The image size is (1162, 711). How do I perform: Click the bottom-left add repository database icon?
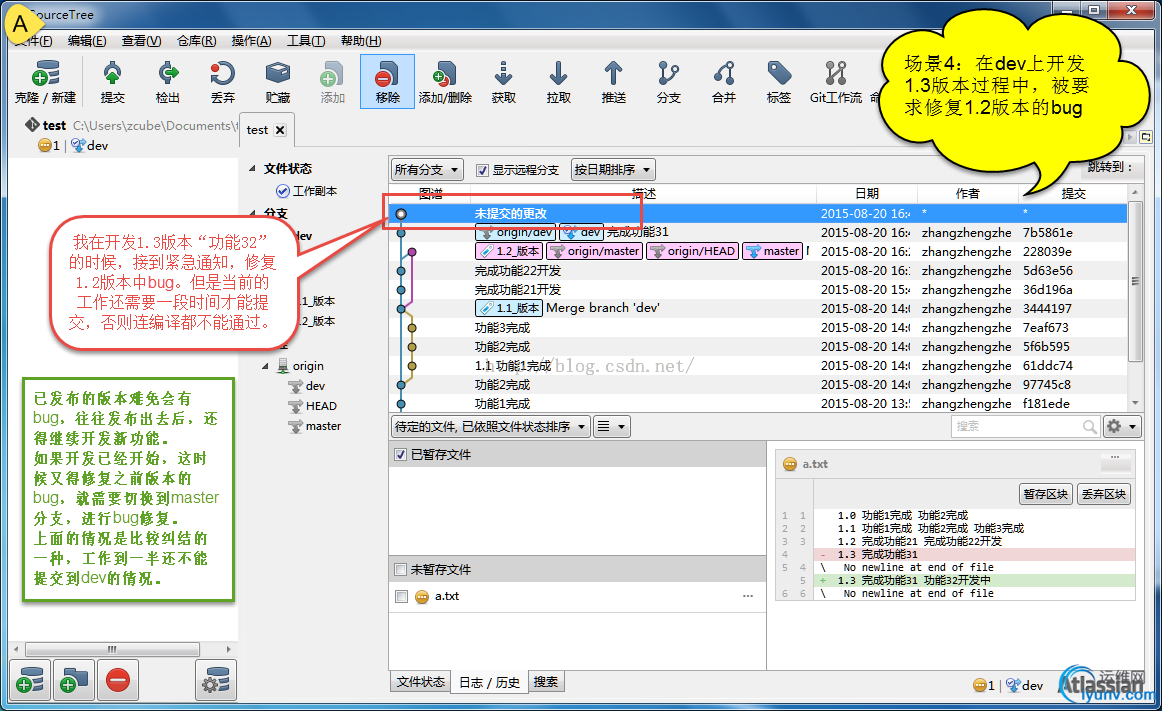click(x=30, y=680)
